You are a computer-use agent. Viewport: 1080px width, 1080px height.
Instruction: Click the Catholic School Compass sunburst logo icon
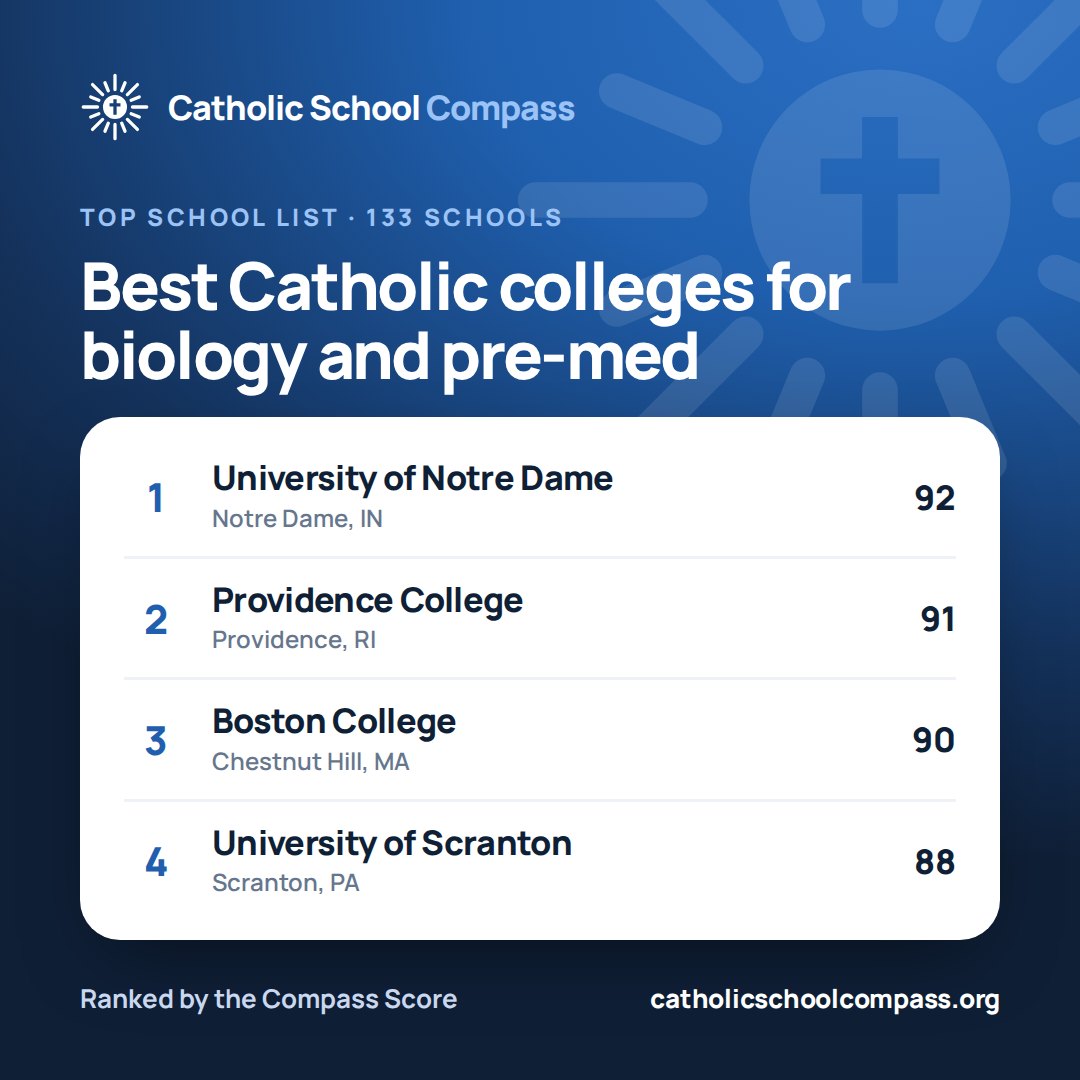[114, 107]
